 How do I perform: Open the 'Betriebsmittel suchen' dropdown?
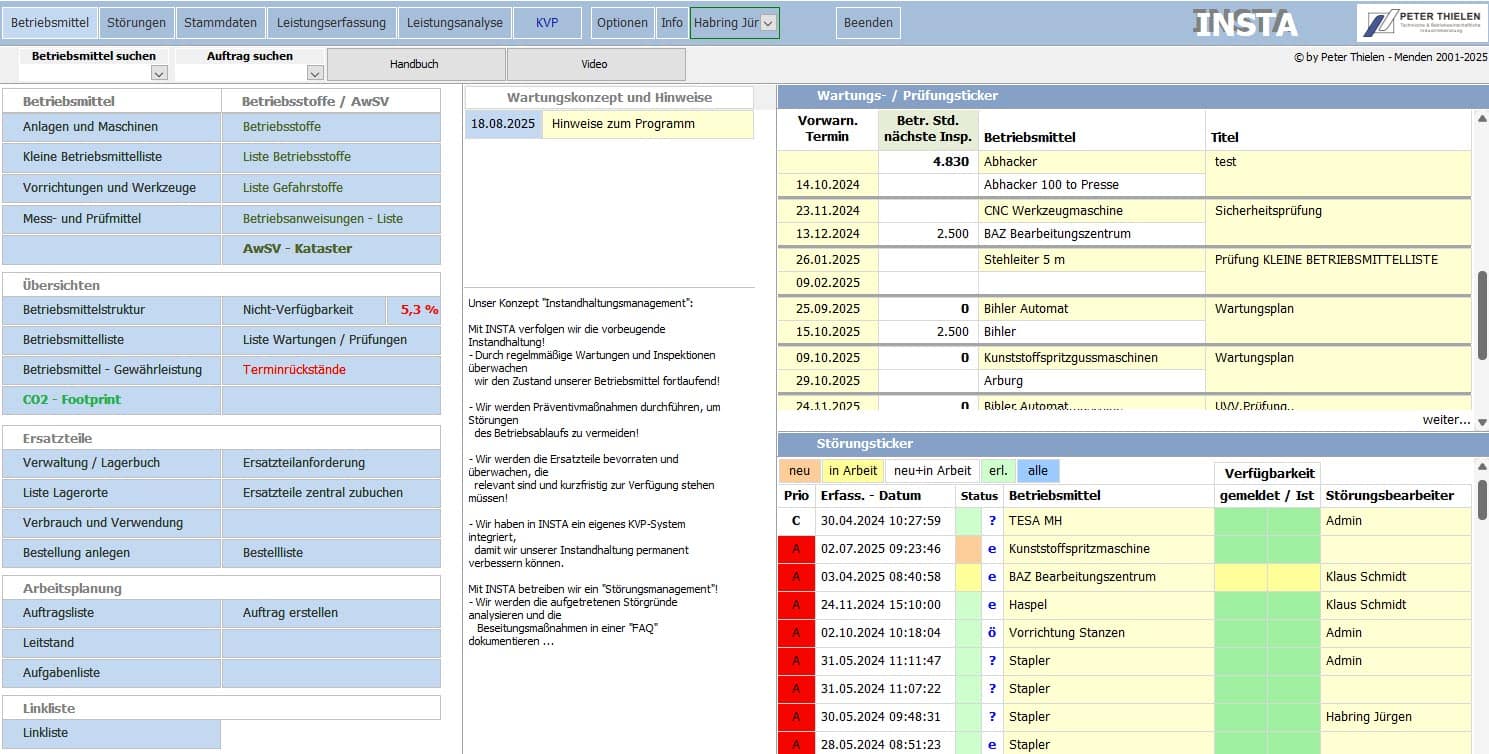pyautogui.click(x=158, y=73)
